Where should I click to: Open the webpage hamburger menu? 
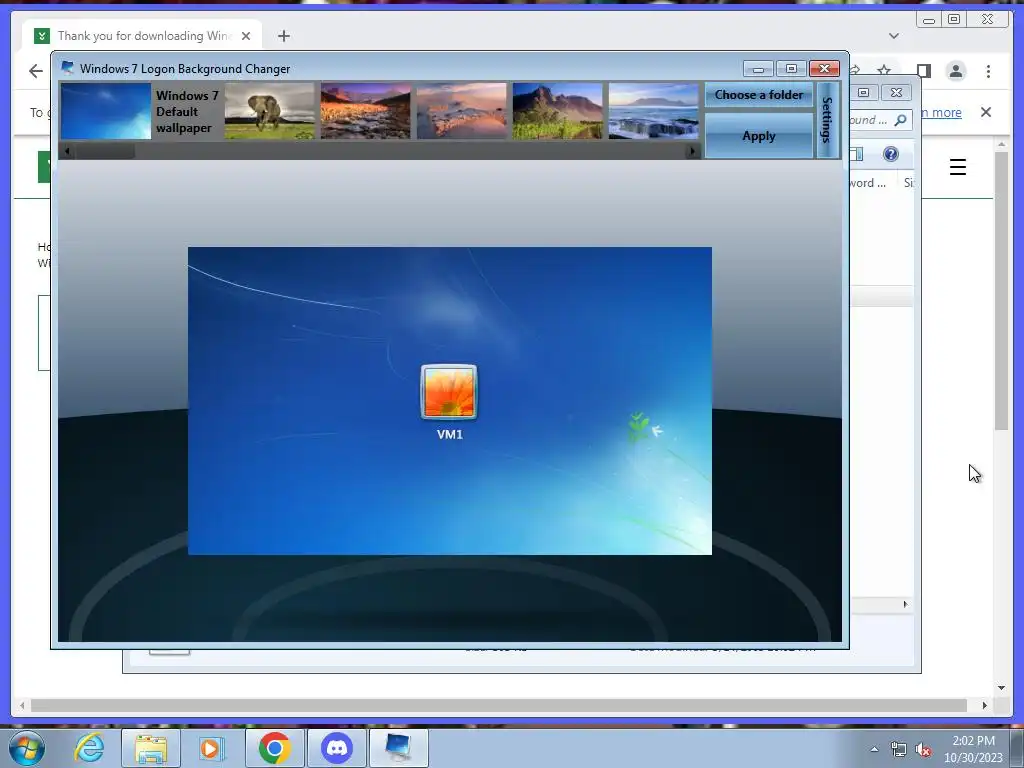point(958,167)
